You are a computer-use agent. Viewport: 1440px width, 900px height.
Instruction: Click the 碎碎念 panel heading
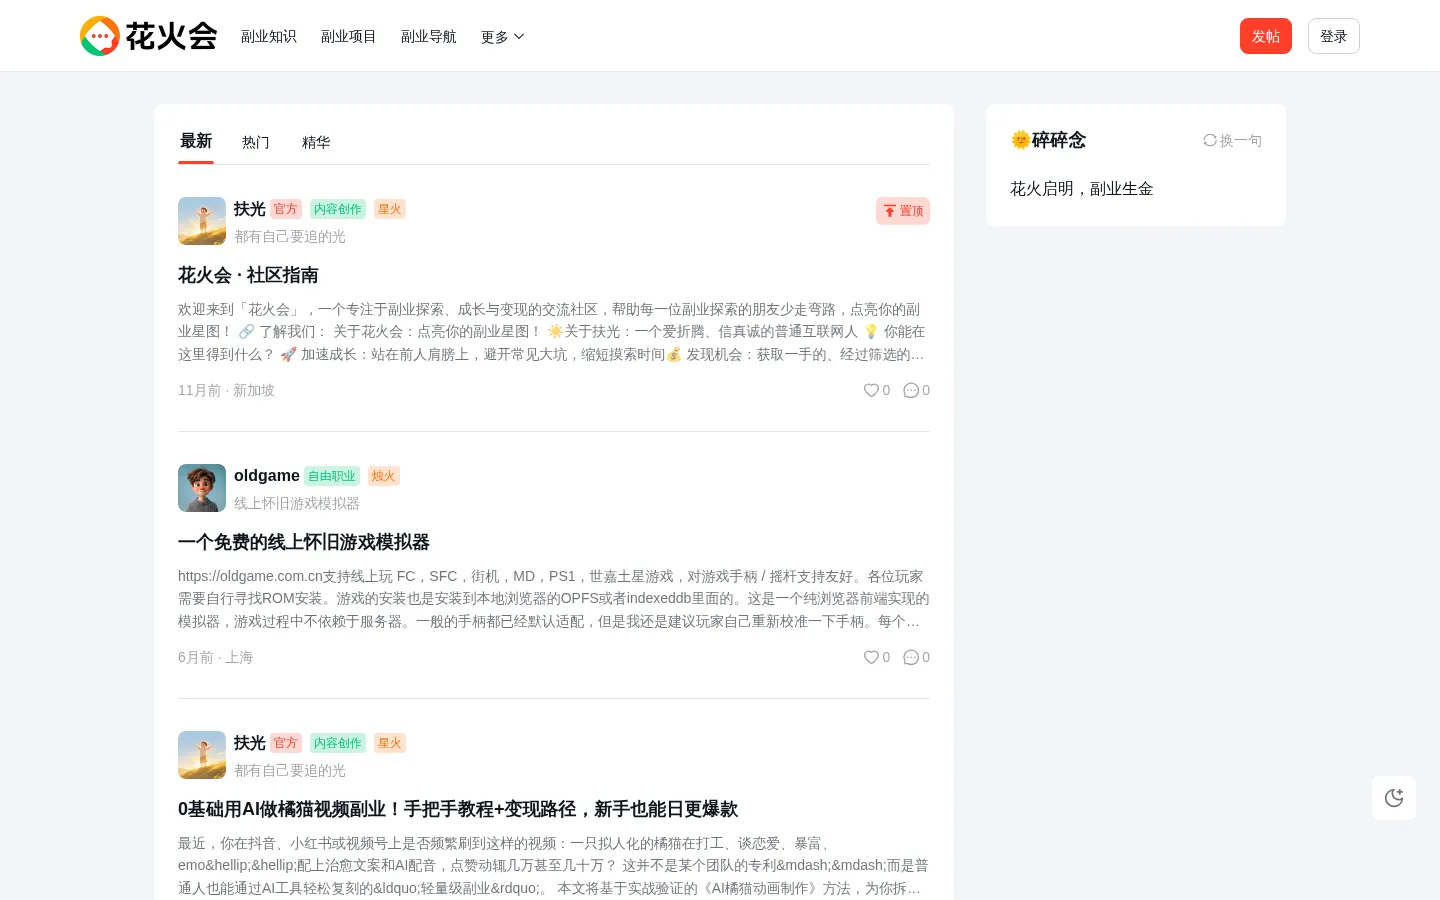1048,140
